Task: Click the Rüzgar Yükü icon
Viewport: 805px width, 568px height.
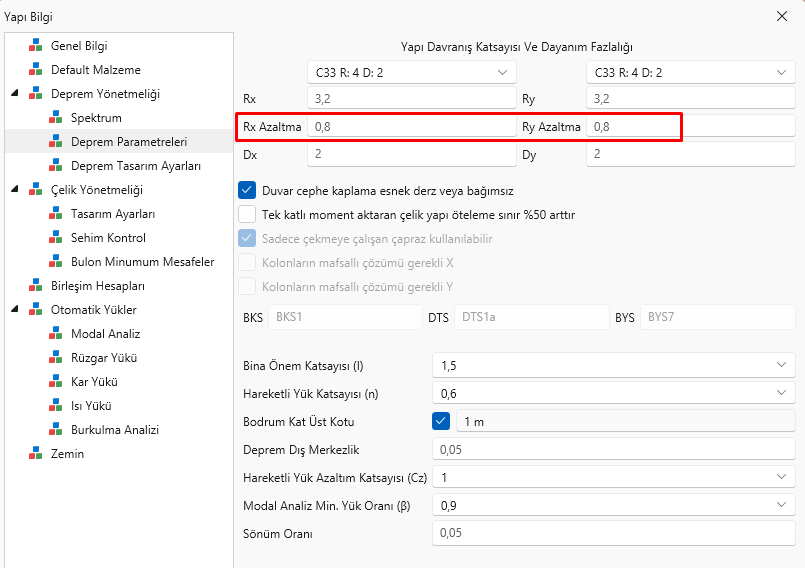Action: (x=56, y=358)
